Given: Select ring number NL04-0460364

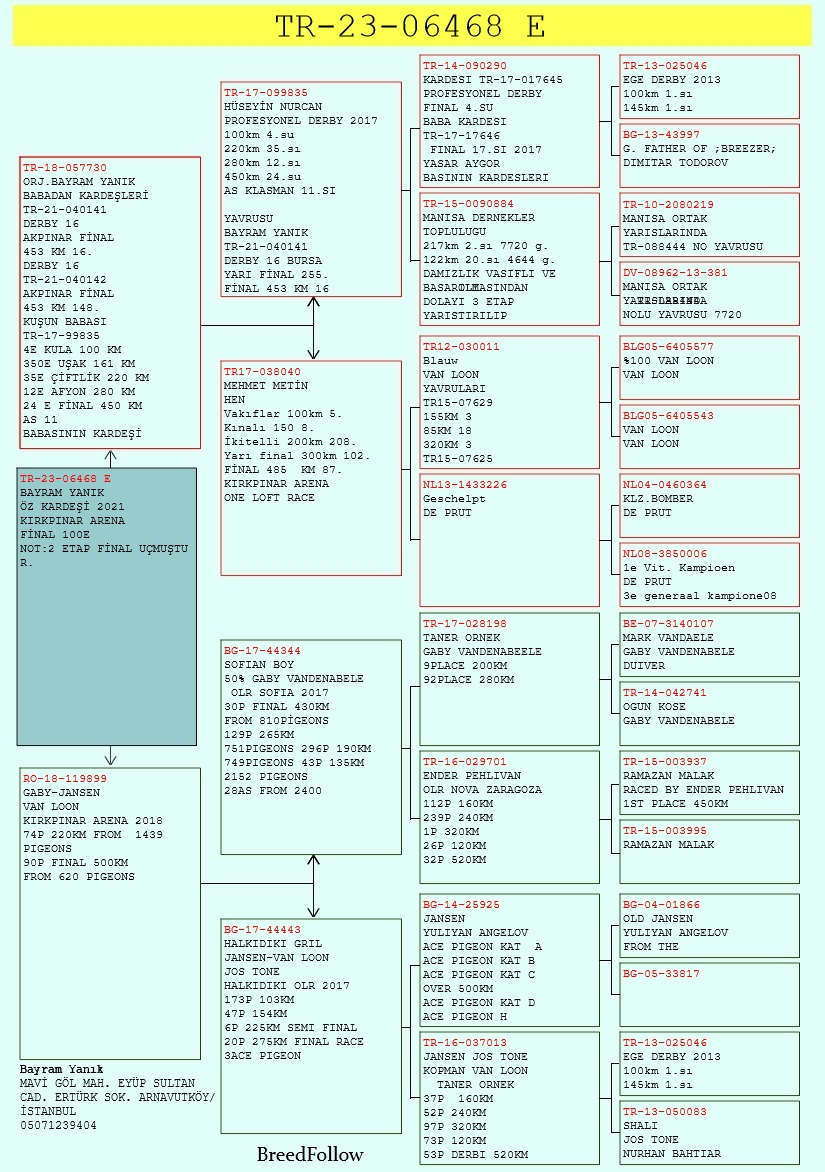Looking at the screenshot, I should 665,484.
